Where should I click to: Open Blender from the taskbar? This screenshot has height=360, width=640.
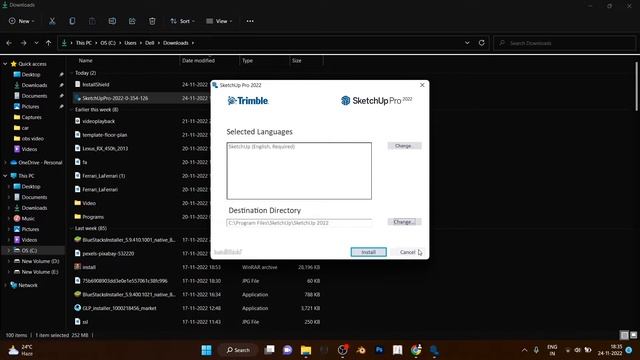pos(361,350)
